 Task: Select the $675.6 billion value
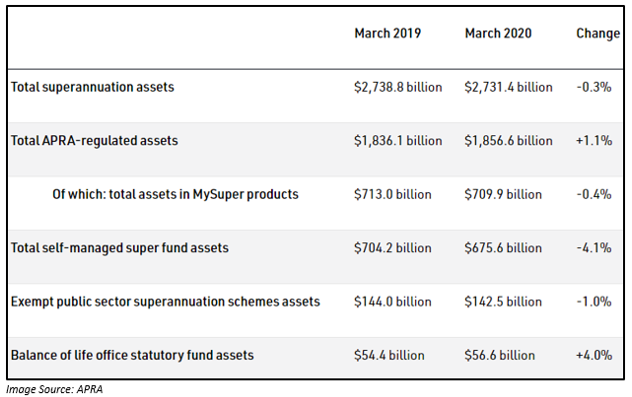503,248
